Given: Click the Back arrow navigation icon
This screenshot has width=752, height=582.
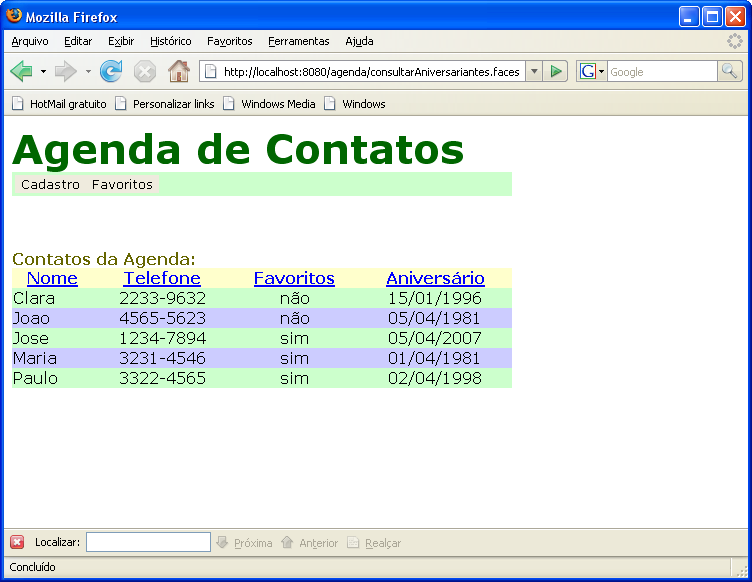Looking at the screenshot, I should (21, 71).
